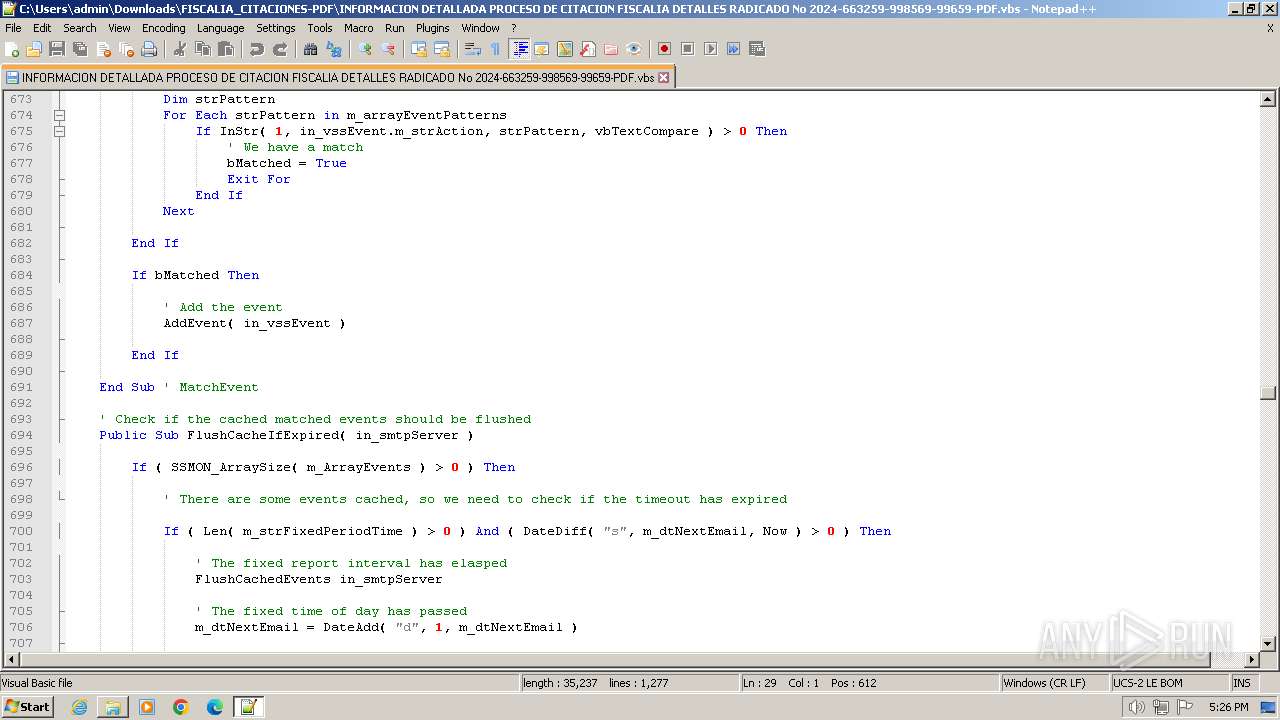1280x720 pixels.
Task: Undo the last edit with the Undo arrow
Action: point(257,49)
